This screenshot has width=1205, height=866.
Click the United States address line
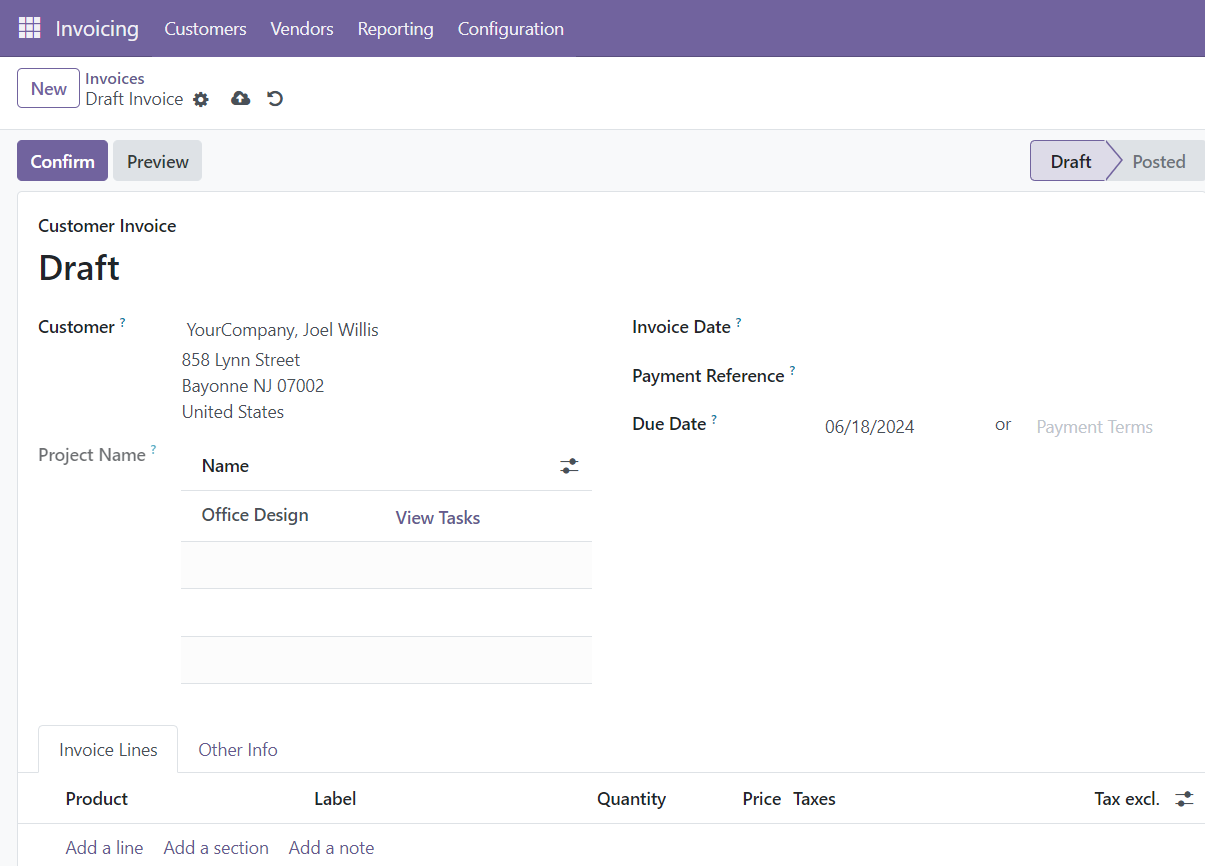pyautogui.click(x=233, y=412)
